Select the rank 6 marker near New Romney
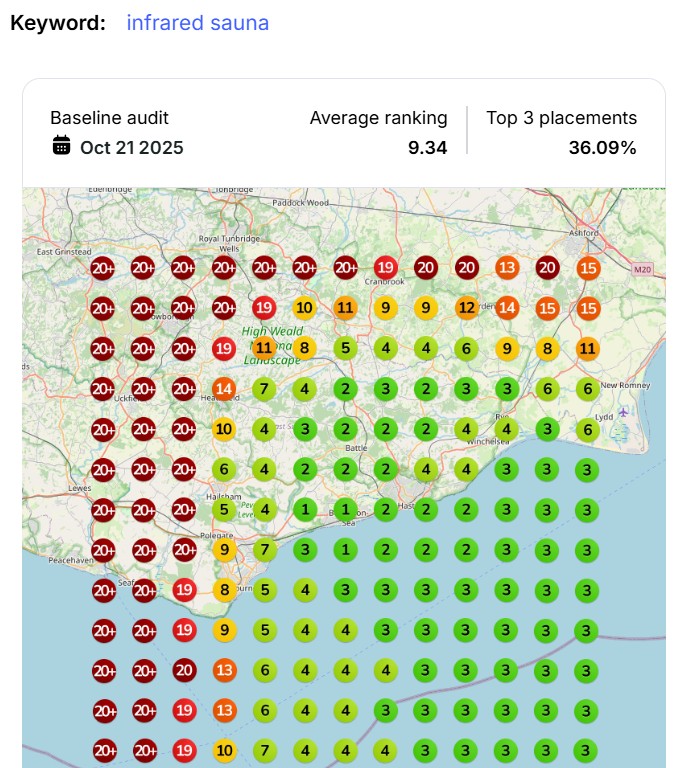Viewport: 690px width, 768px height. [x=588, y=389]
